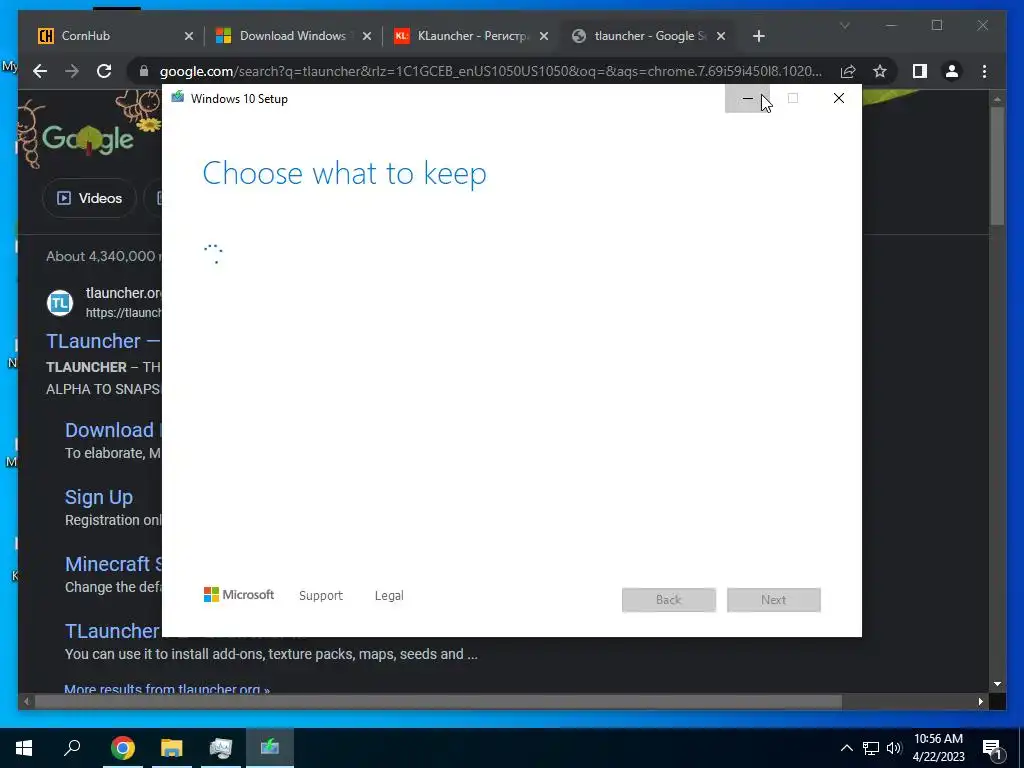This screenshot has width=1024, height=768.
Task: Reload the Google search page
Action: (104, 71)
